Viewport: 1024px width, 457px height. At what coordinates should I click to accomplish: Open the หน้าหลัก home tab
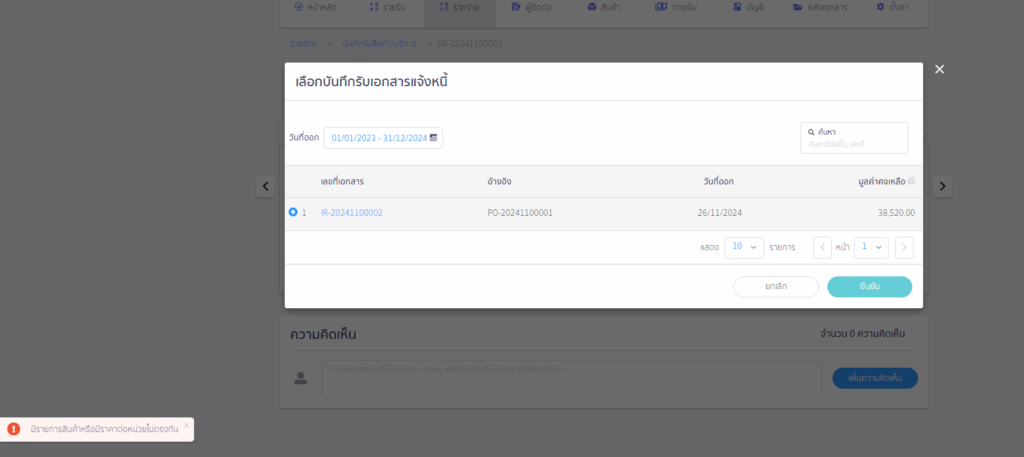click(316, 7)
